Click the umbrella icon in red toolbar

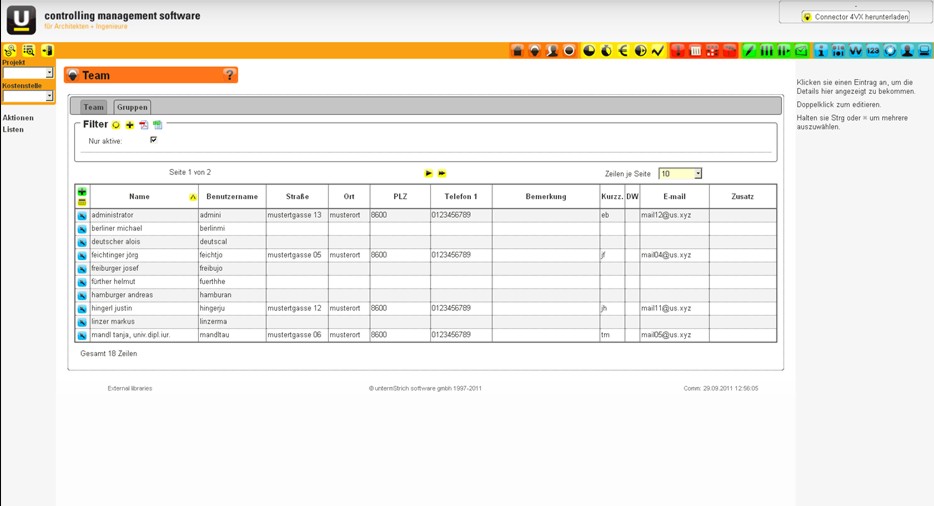click(x=730, y=51)
